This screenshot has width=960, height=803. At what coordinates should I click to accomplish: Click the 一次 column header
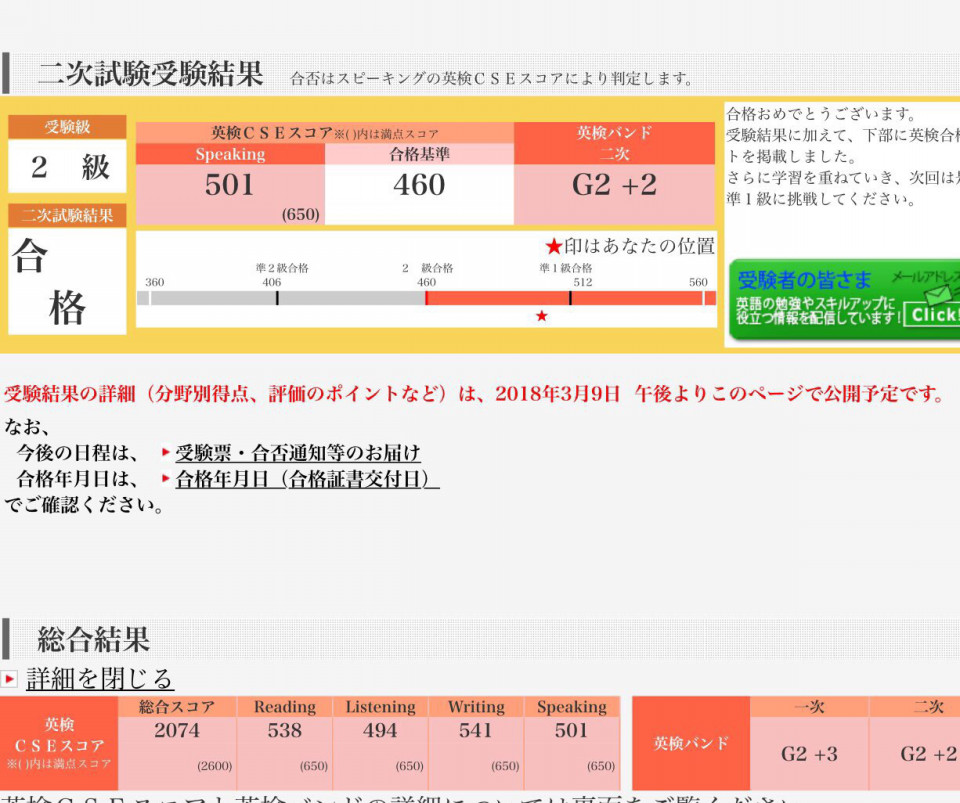coord(809,707)
